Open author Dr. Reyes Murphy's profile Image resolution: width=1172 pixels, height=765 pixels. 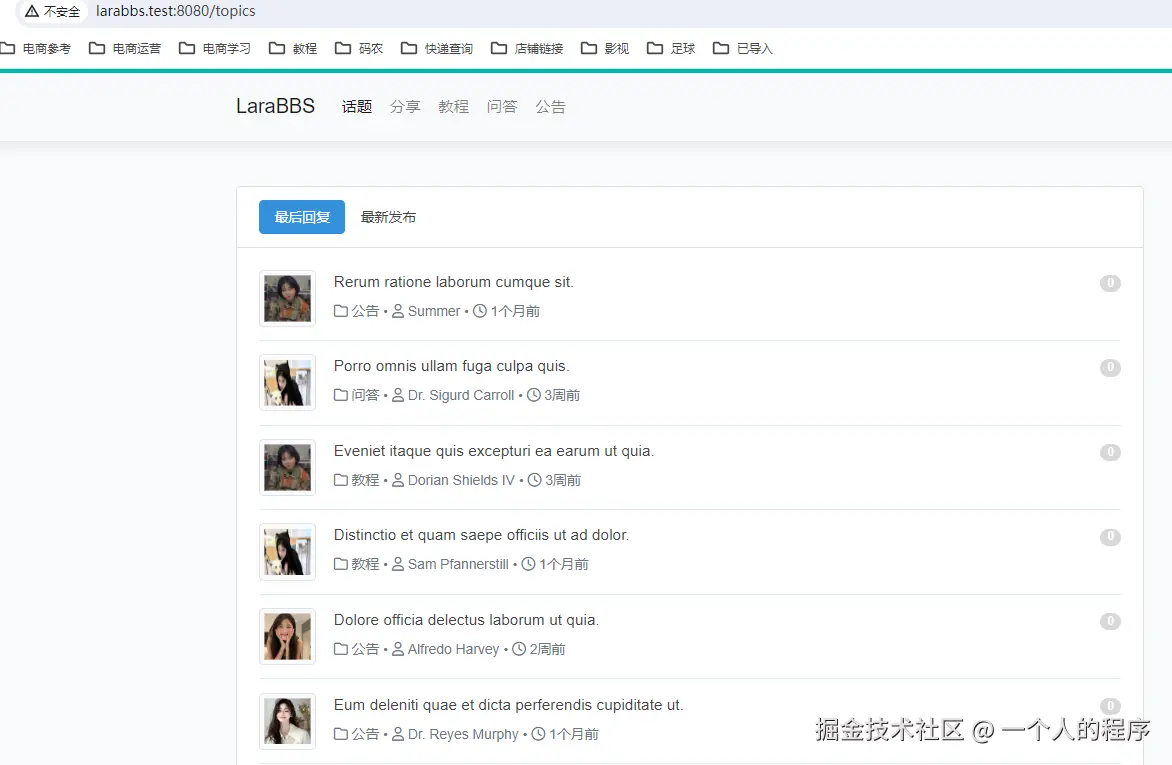(455, 734)
